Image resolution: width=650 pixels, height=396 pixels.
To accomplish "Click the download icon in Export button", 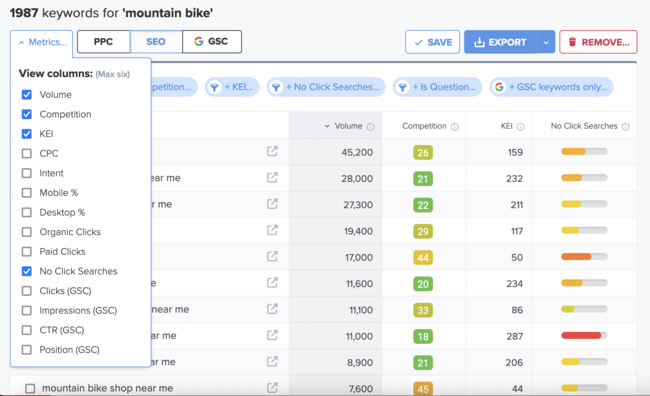I will (479, 42).
